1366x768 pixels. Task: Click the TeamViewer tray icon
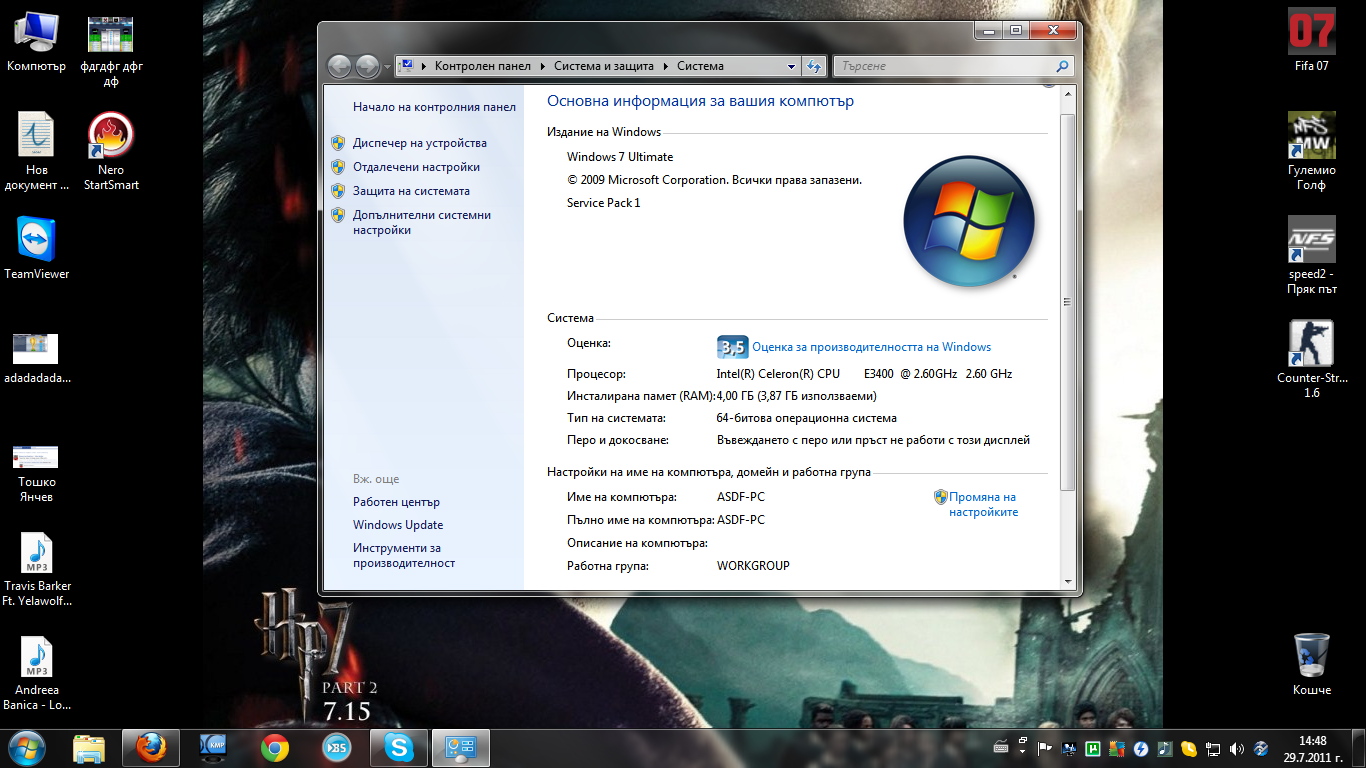tap(1262, 748)
